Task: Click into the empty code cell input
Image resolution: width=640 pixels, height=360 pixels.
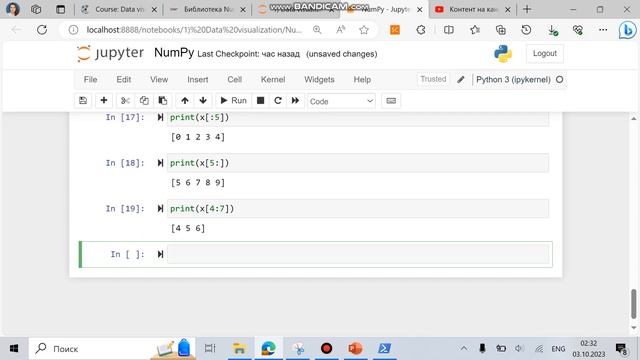Action: (x=358, y=254)
